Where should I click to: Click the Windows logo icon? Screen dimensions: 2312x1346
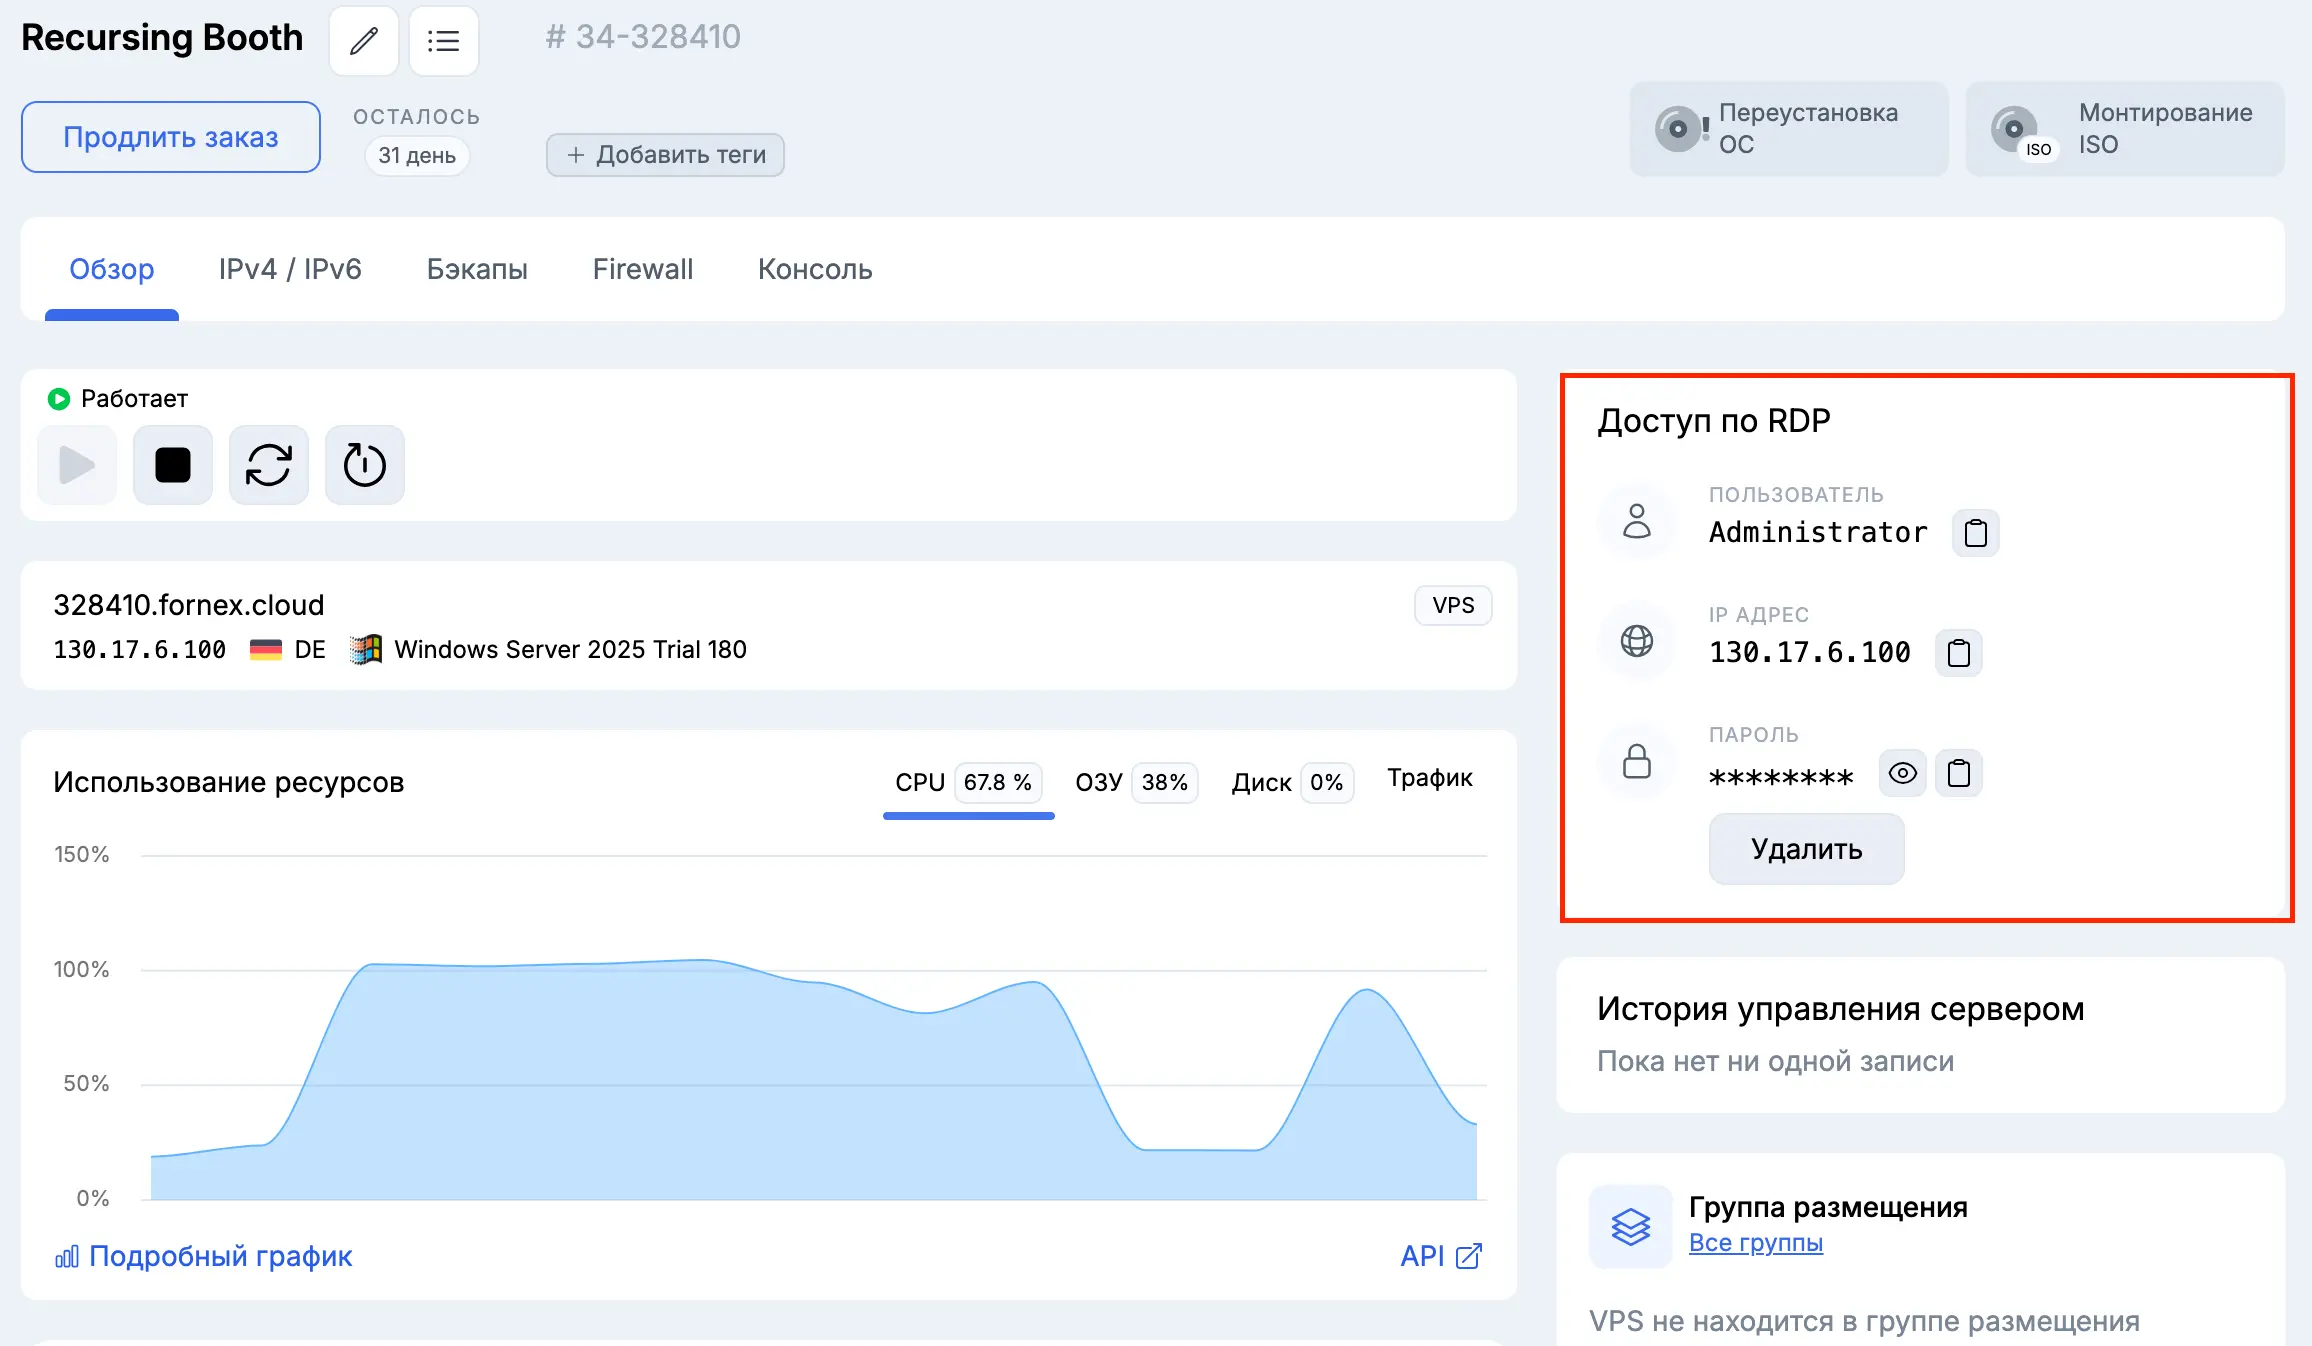tap(366, 649)
